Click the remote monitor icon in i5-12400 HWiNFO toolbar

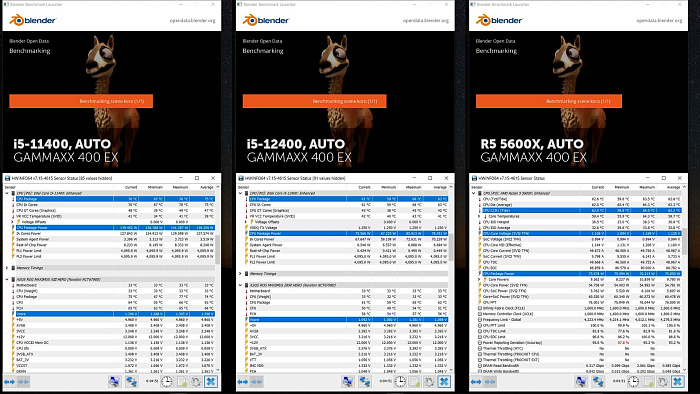point(348,382)
